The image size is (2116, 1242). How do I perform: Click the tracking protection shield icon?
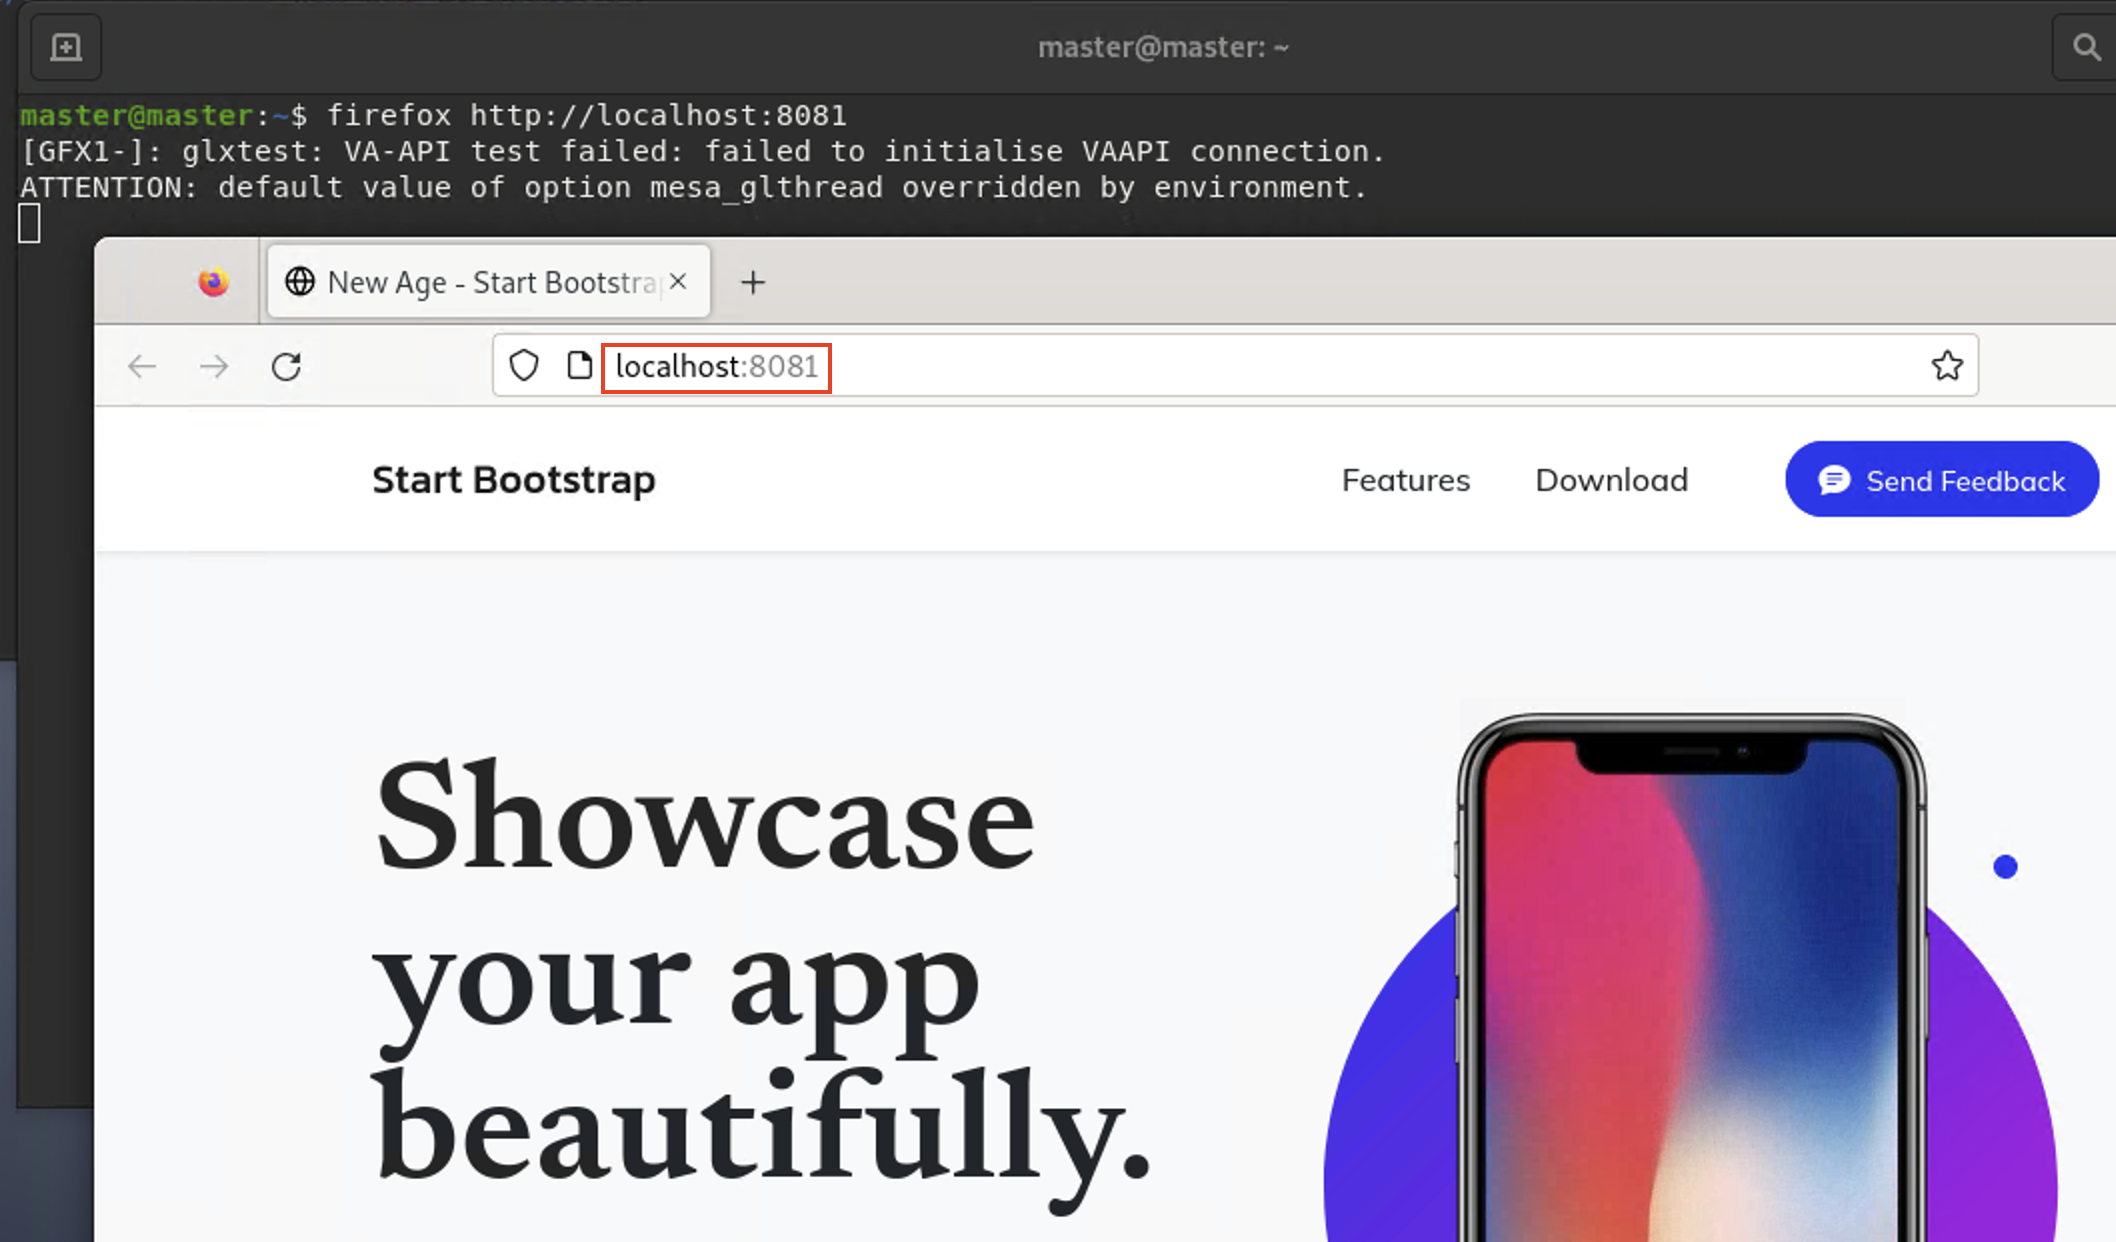pyautogui.click(x=524, y=366)
